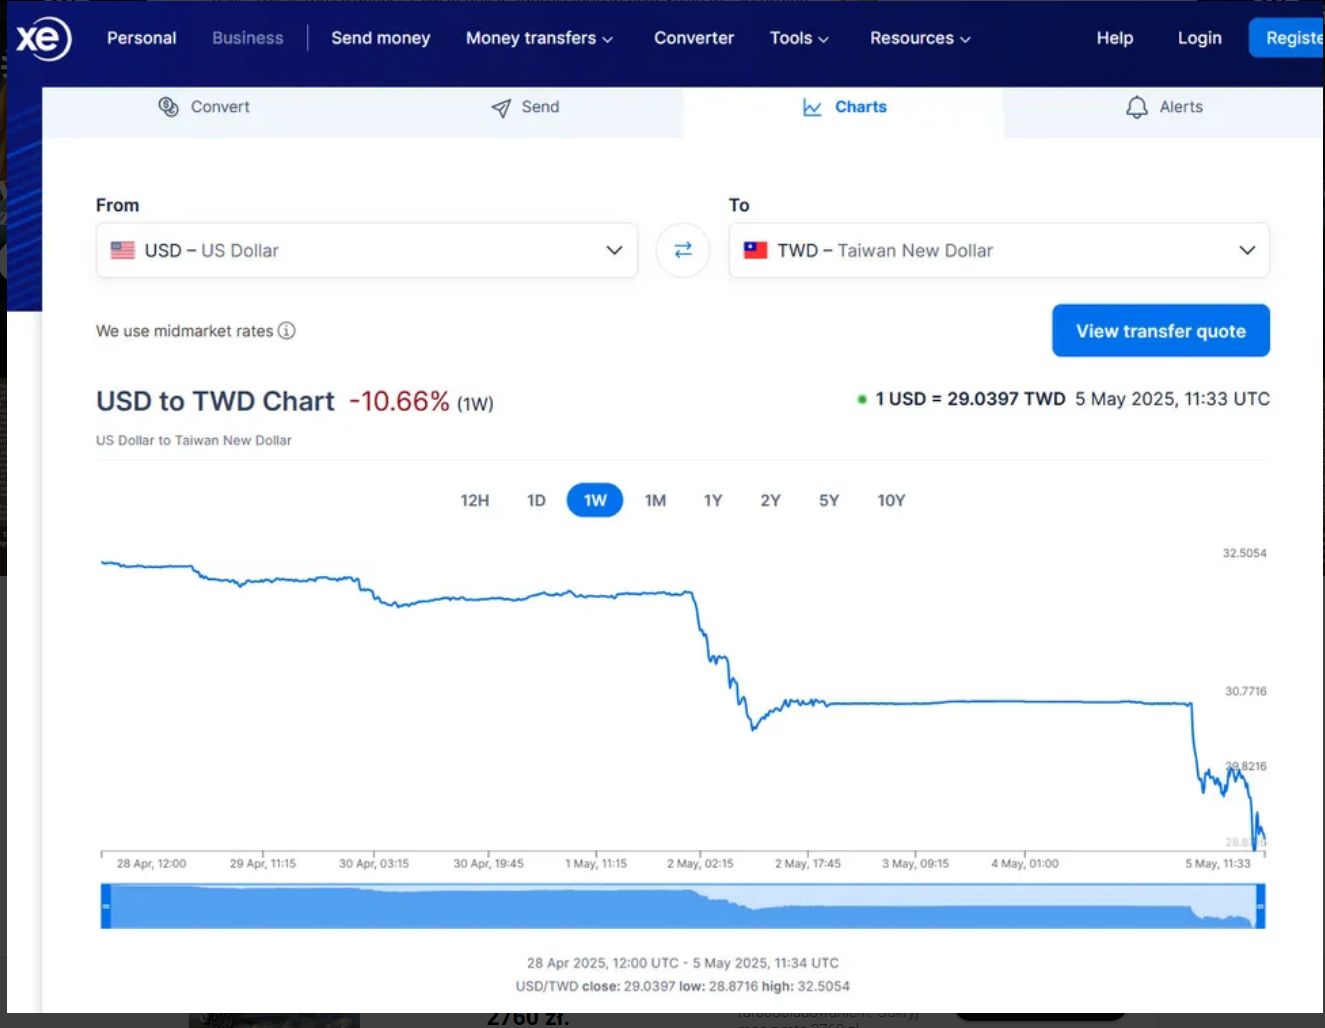This screenshot has height=1028, width=1325.
Task: Select the 5Y chart range
Action: point(829,500)
